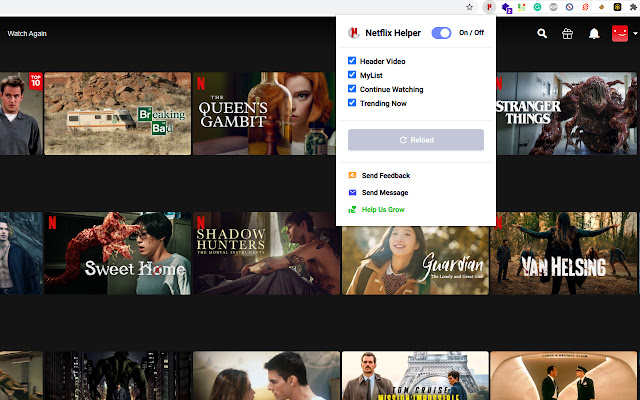This screenshot has width=640, height=400.
Task: Click the Trending Now label text
Action: (383, 103)
